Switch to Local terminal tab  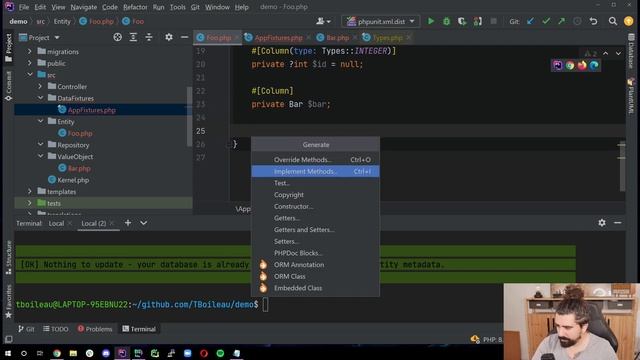click(56, 223)
